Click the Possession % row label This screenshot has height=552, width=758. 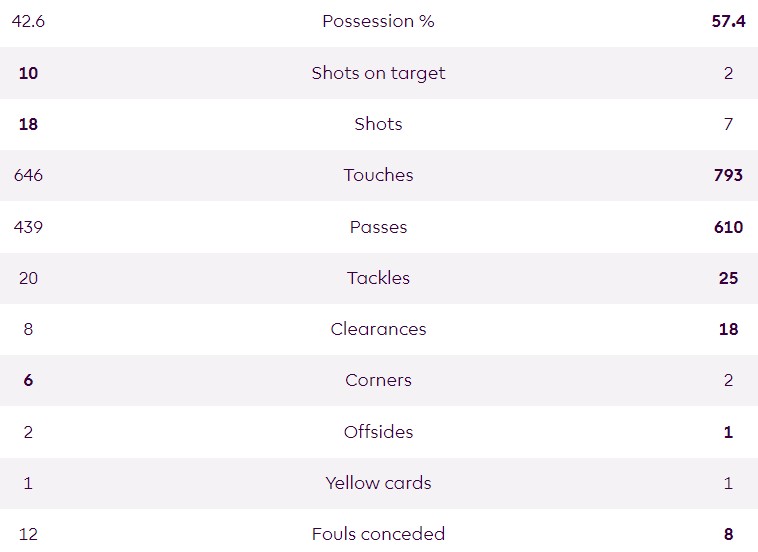[x=378, y=21]
